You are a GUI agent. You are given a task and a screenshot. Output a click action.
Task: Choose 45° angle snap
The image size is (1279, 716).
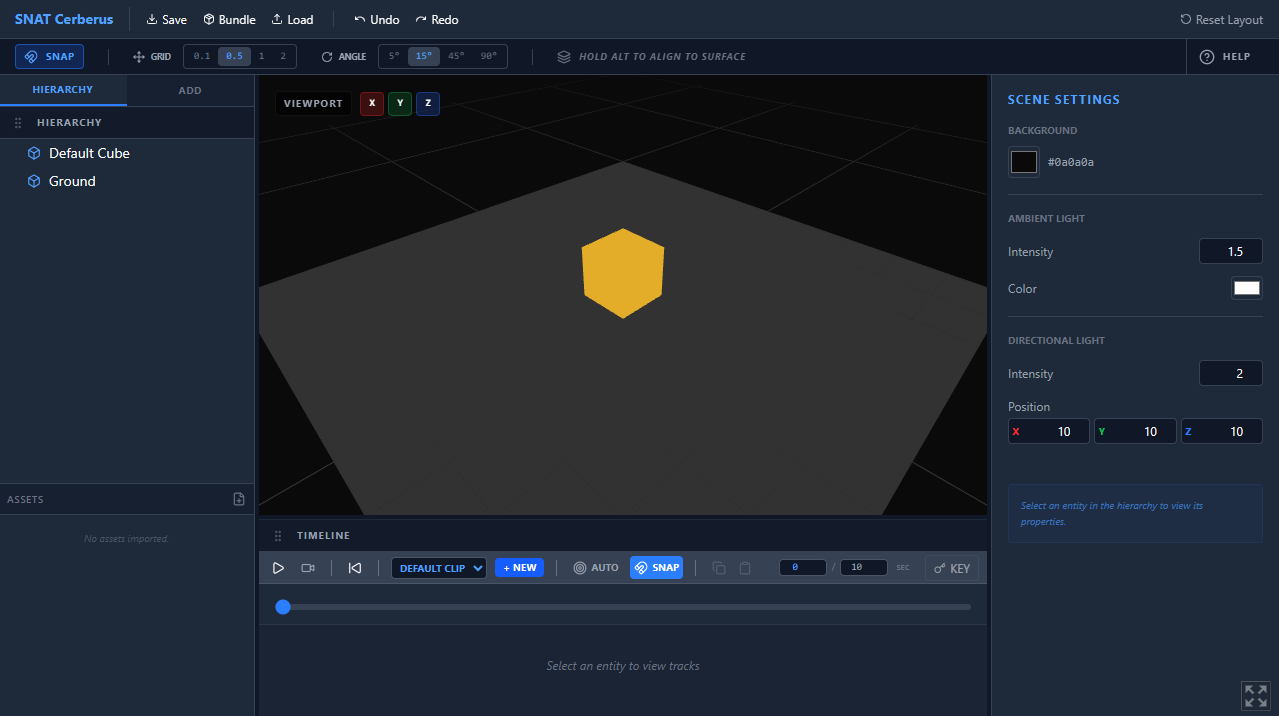point(456,56)
